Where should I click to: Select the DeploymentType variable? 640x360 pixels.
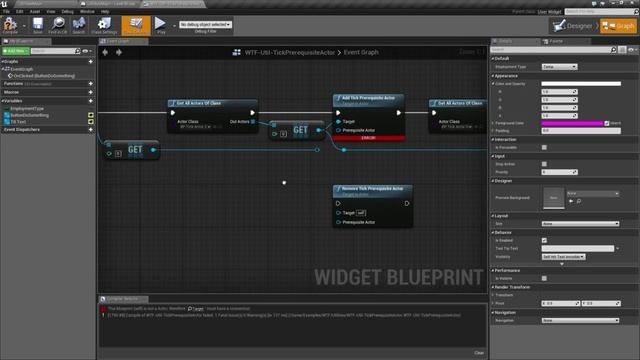click(27, 109)
